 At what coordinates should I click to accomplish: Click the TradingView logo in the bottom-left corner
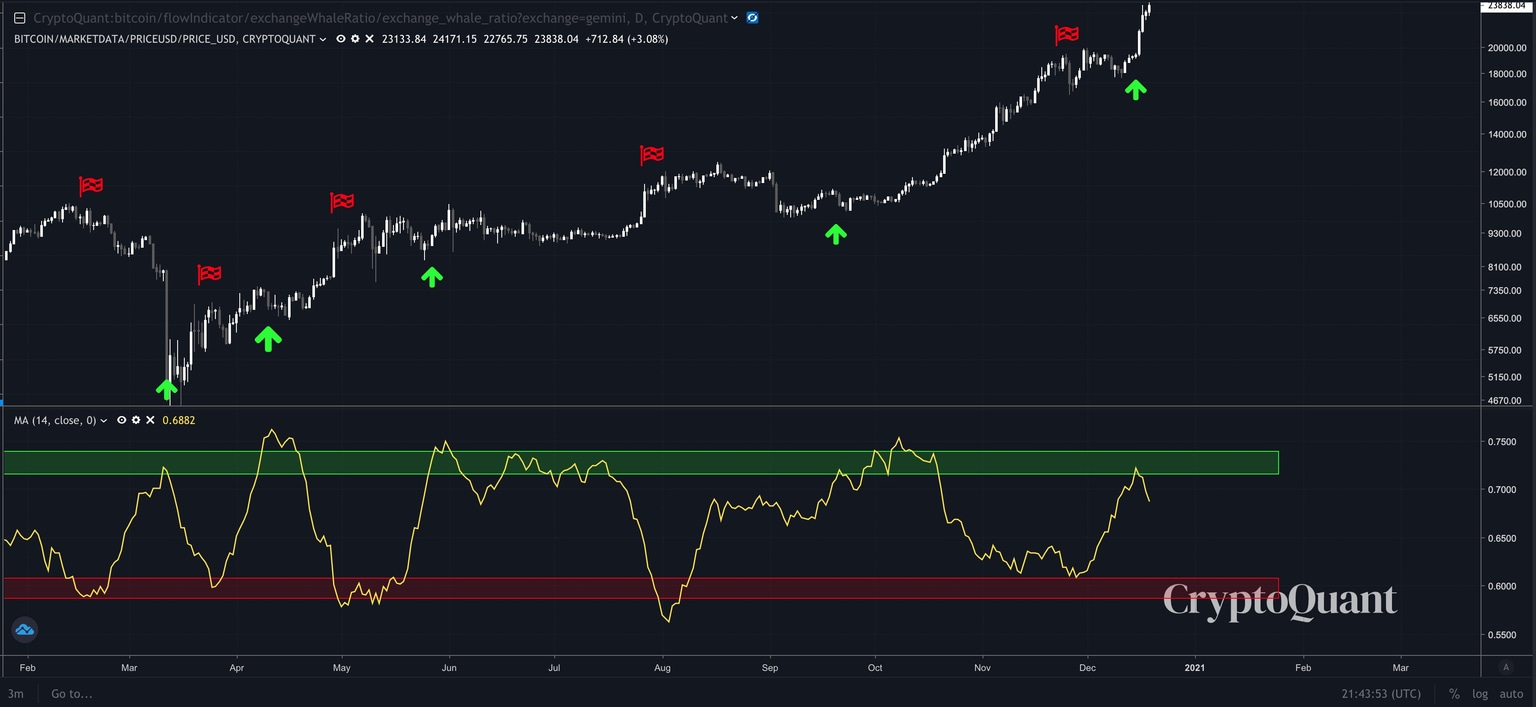click(24, 629)
